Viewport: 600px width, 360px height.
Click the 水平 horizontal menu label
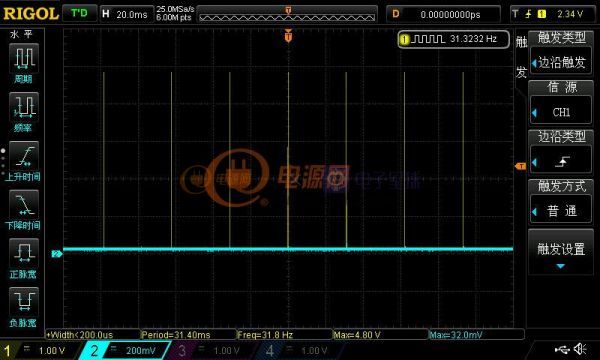[21, 34]
